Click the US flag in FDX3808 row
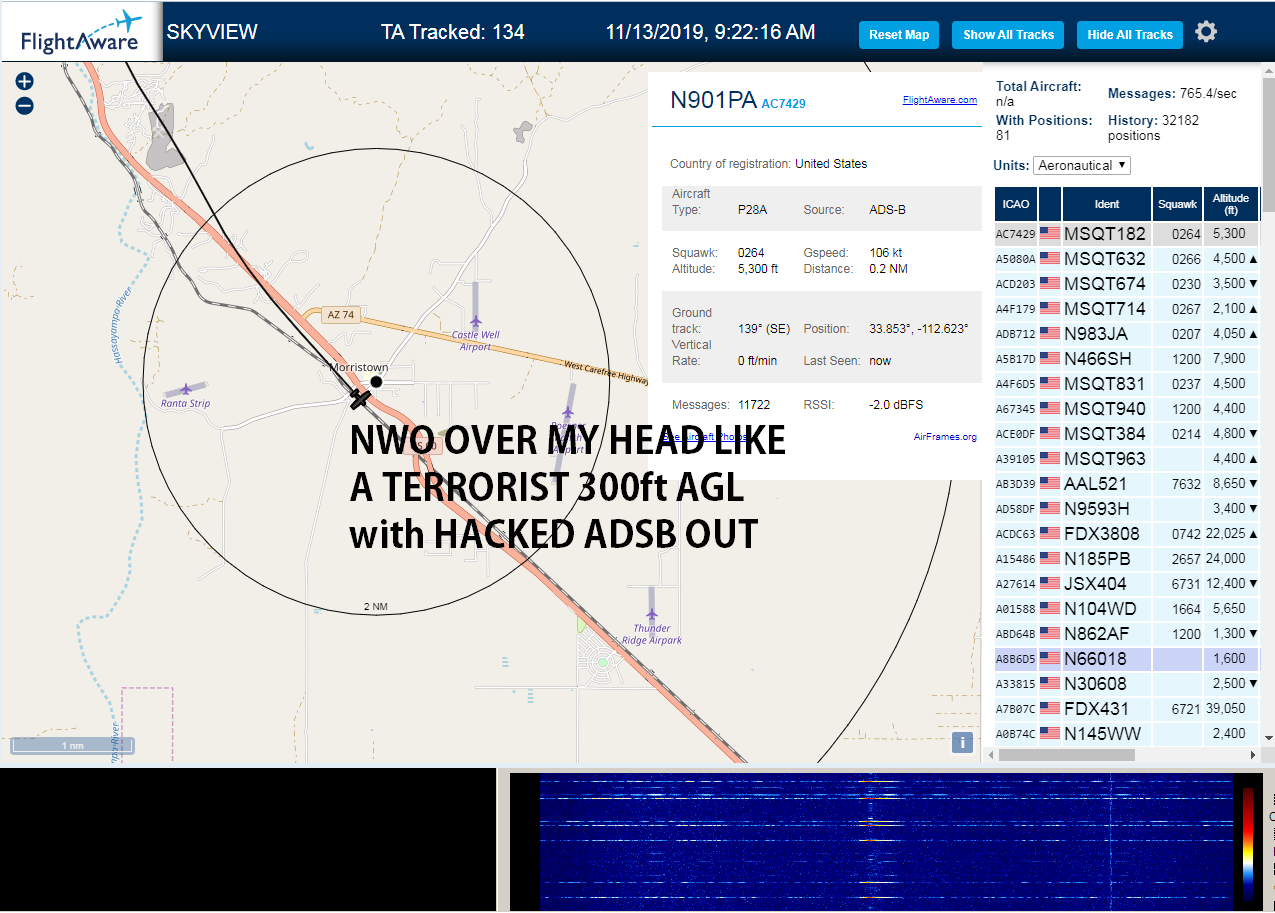 click(x=1050, y=534)
